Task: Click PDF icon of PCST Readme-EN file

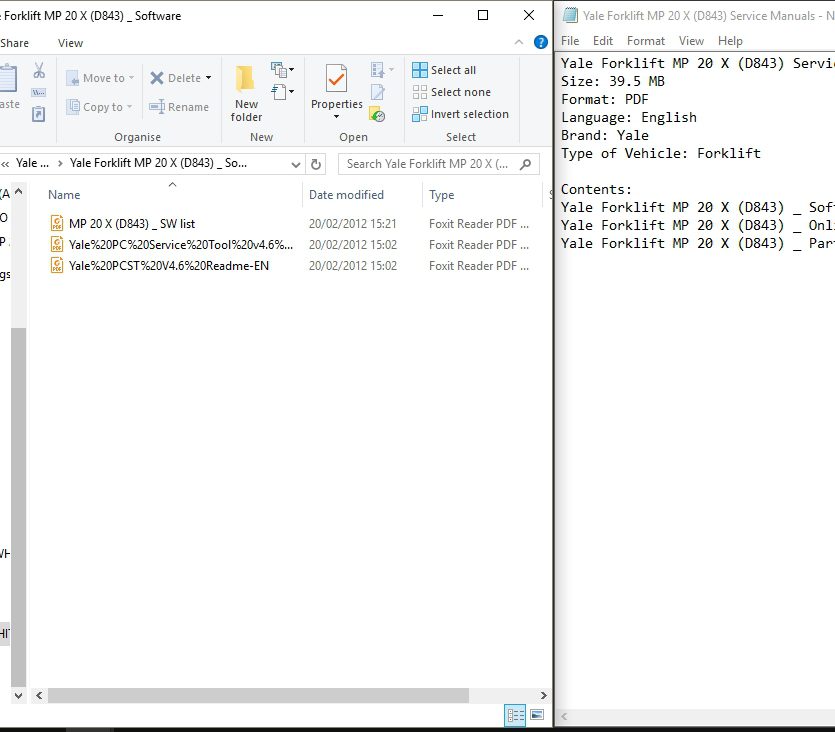Action: pyautogui.click(x=57, y=265)
